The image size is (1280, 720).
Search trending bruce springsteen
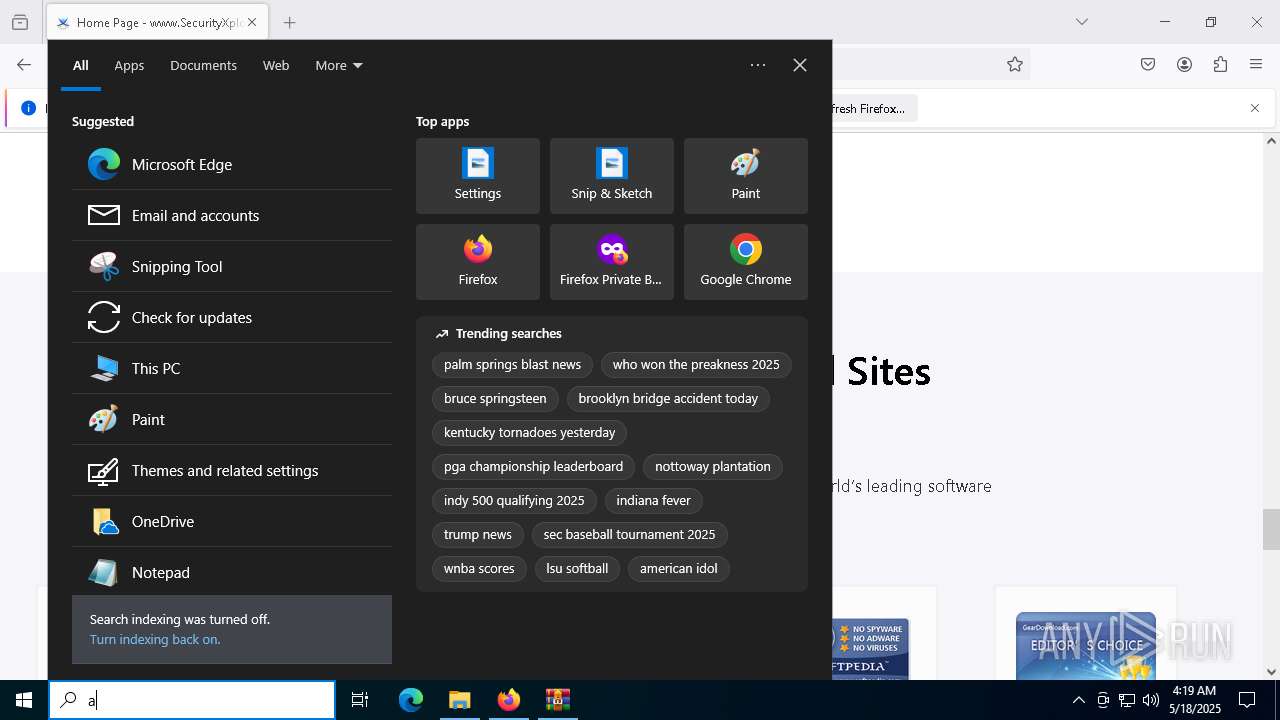tap(495, 399)
